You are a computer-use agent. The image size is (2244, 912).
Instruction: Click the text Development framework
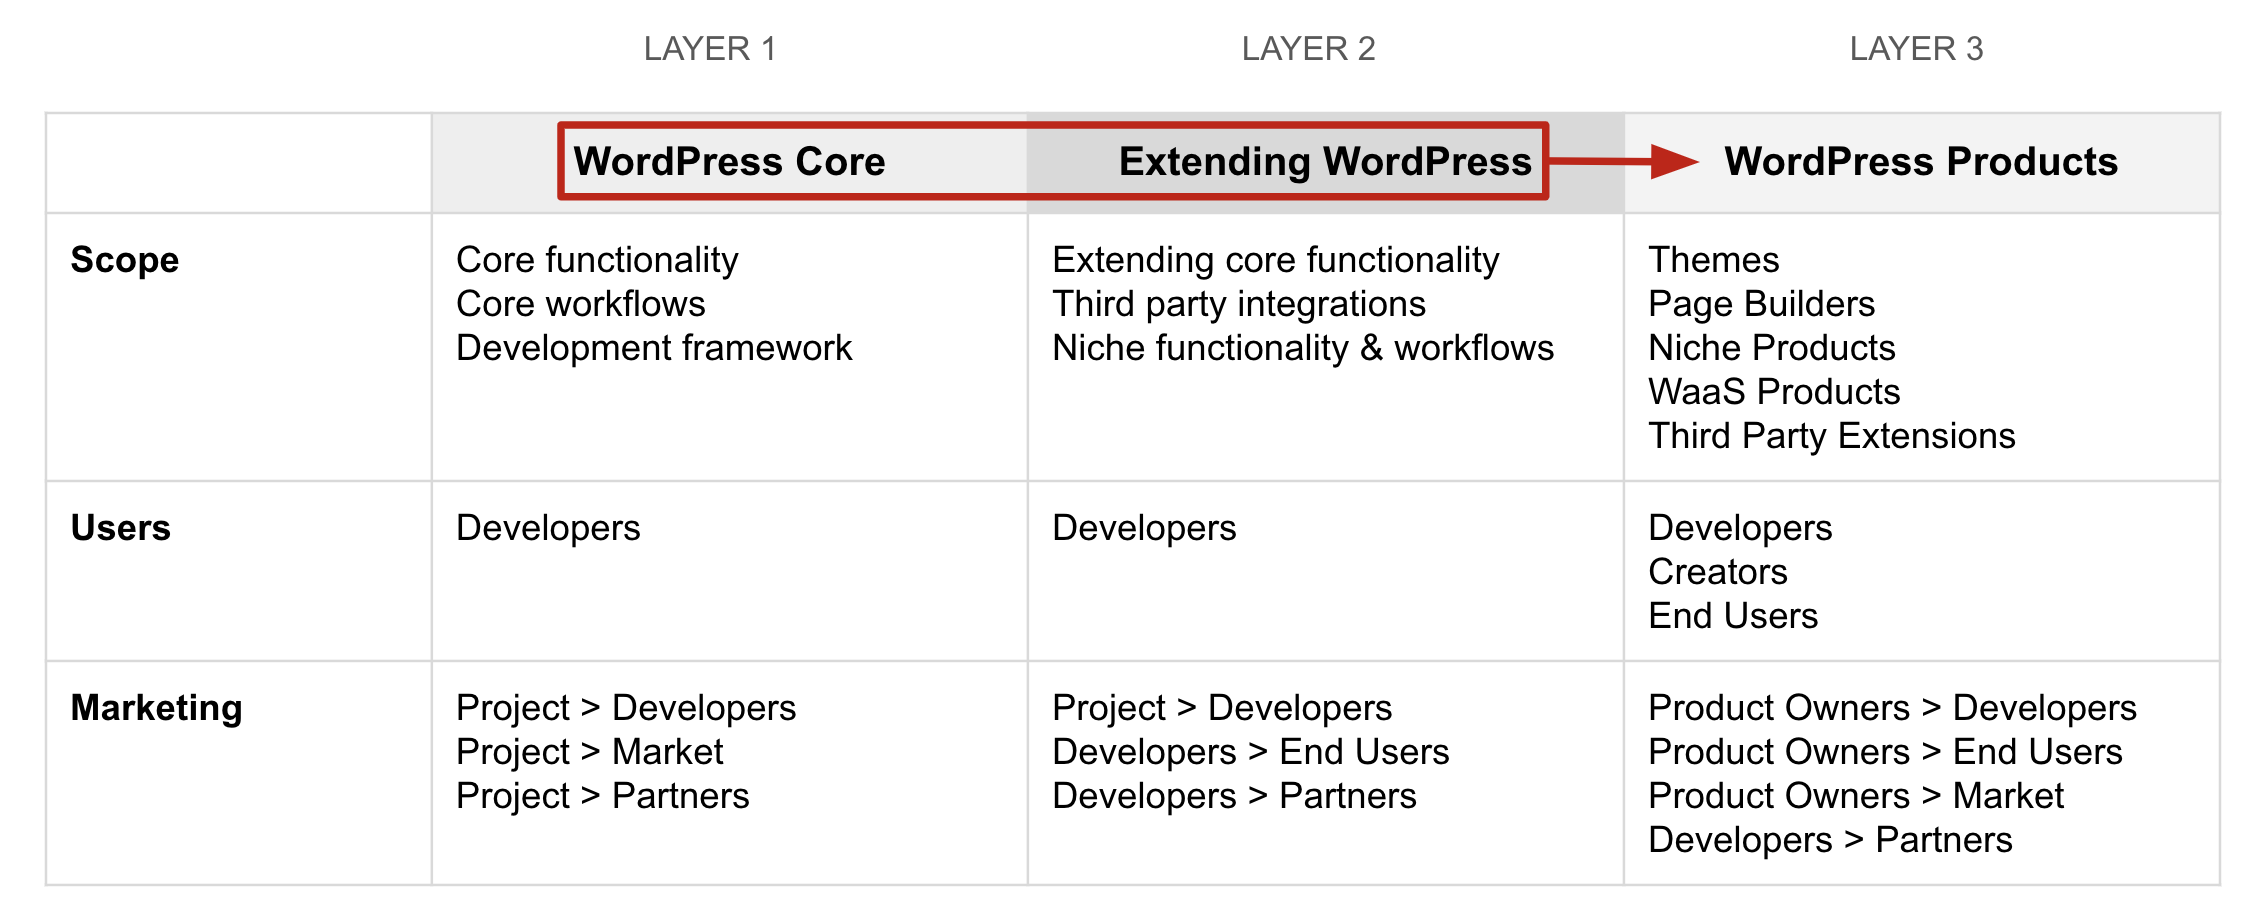click(654, 348)
